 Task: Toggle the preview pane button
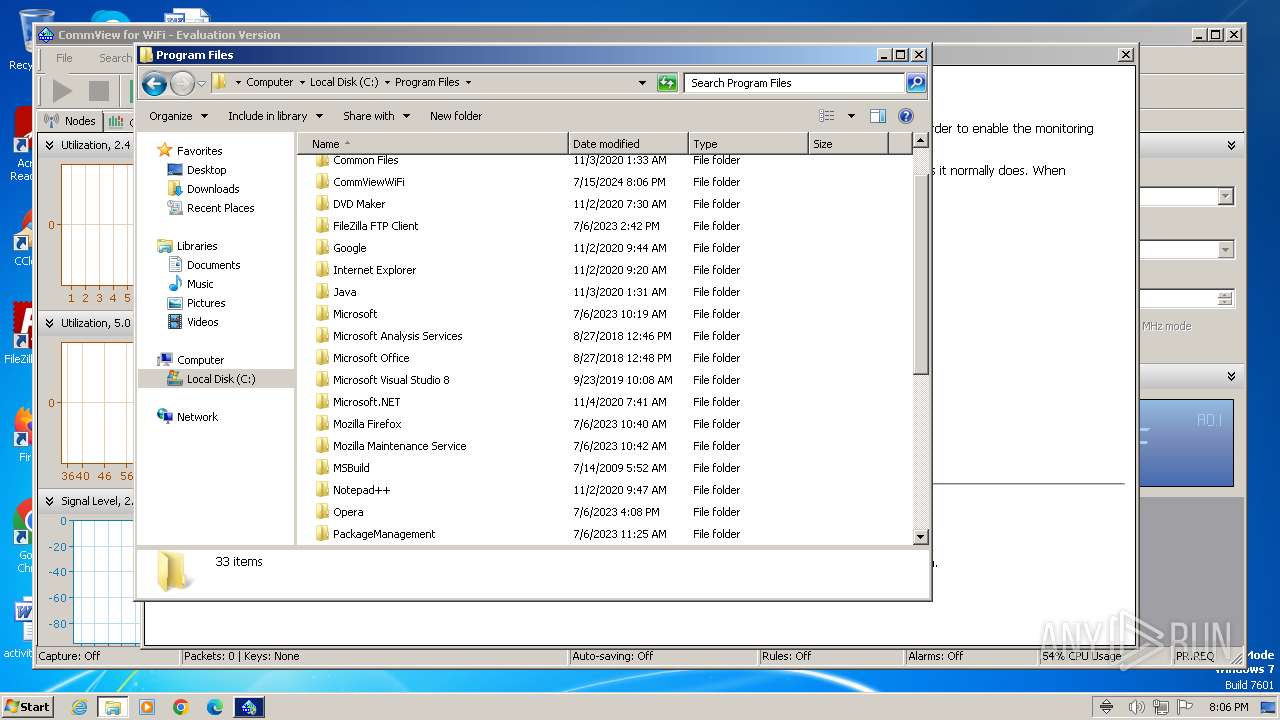click(877, 116)
